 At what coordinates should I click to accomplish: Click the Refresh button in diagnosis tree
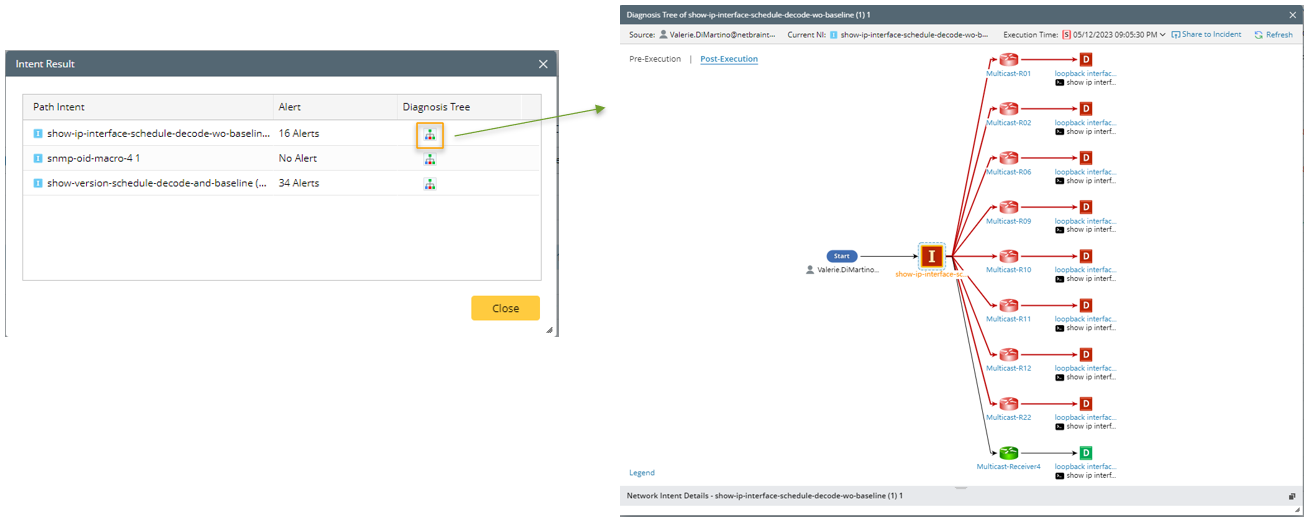(x=1273, y=34)
